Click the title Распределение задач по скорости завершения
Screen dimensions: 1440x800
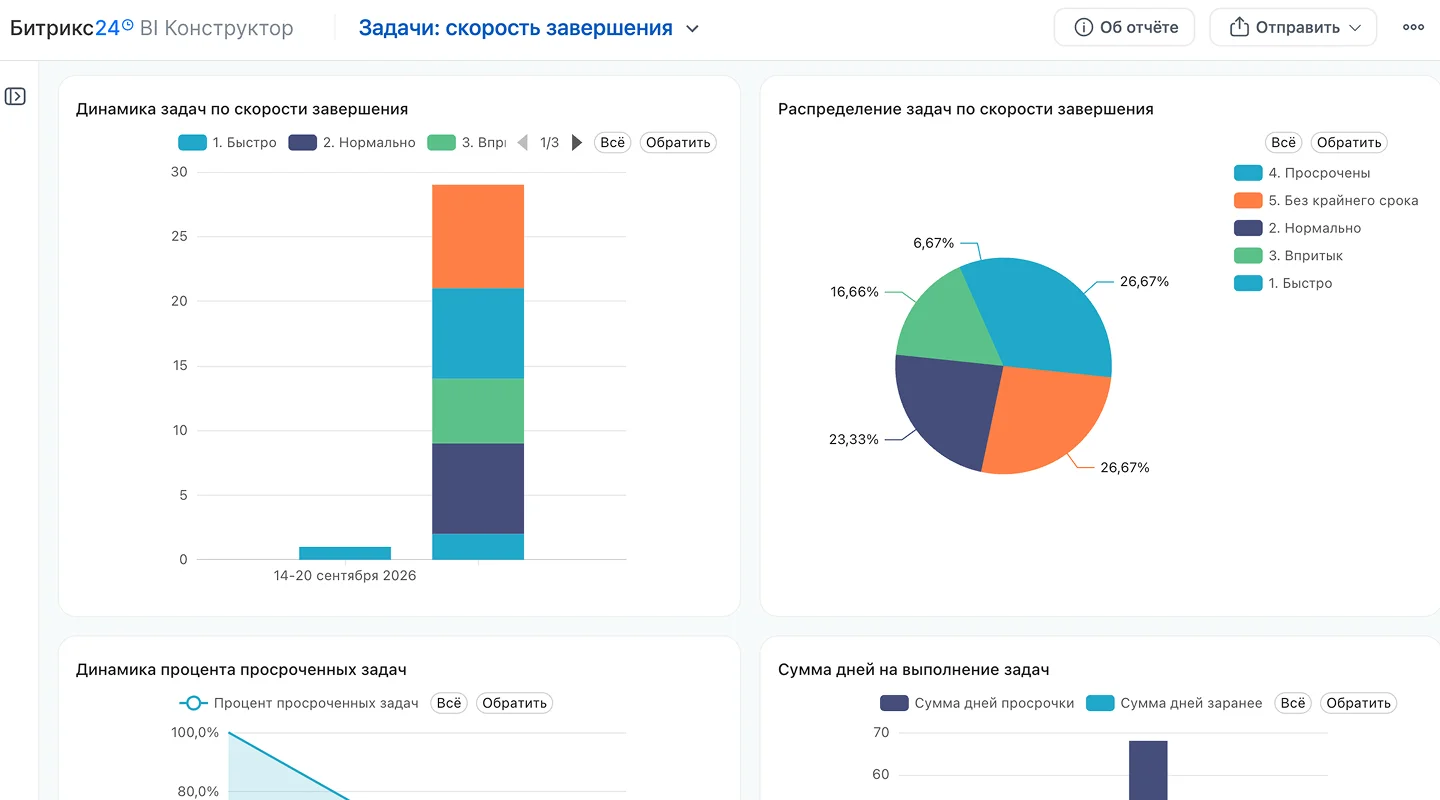966,109
